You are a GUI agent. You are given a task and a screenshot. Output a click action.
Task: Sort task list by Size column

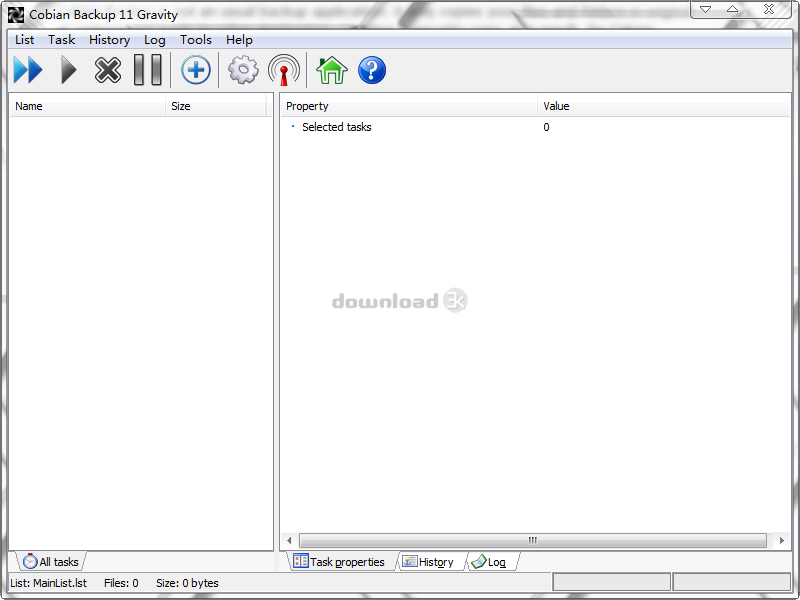pos(215,106)
